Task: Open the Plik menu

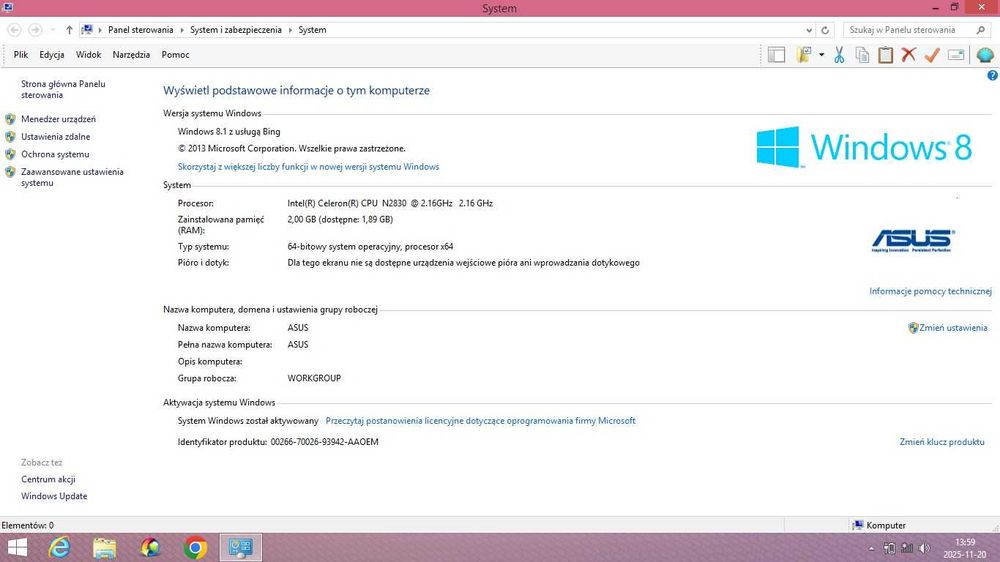Action: click(21, 55)
